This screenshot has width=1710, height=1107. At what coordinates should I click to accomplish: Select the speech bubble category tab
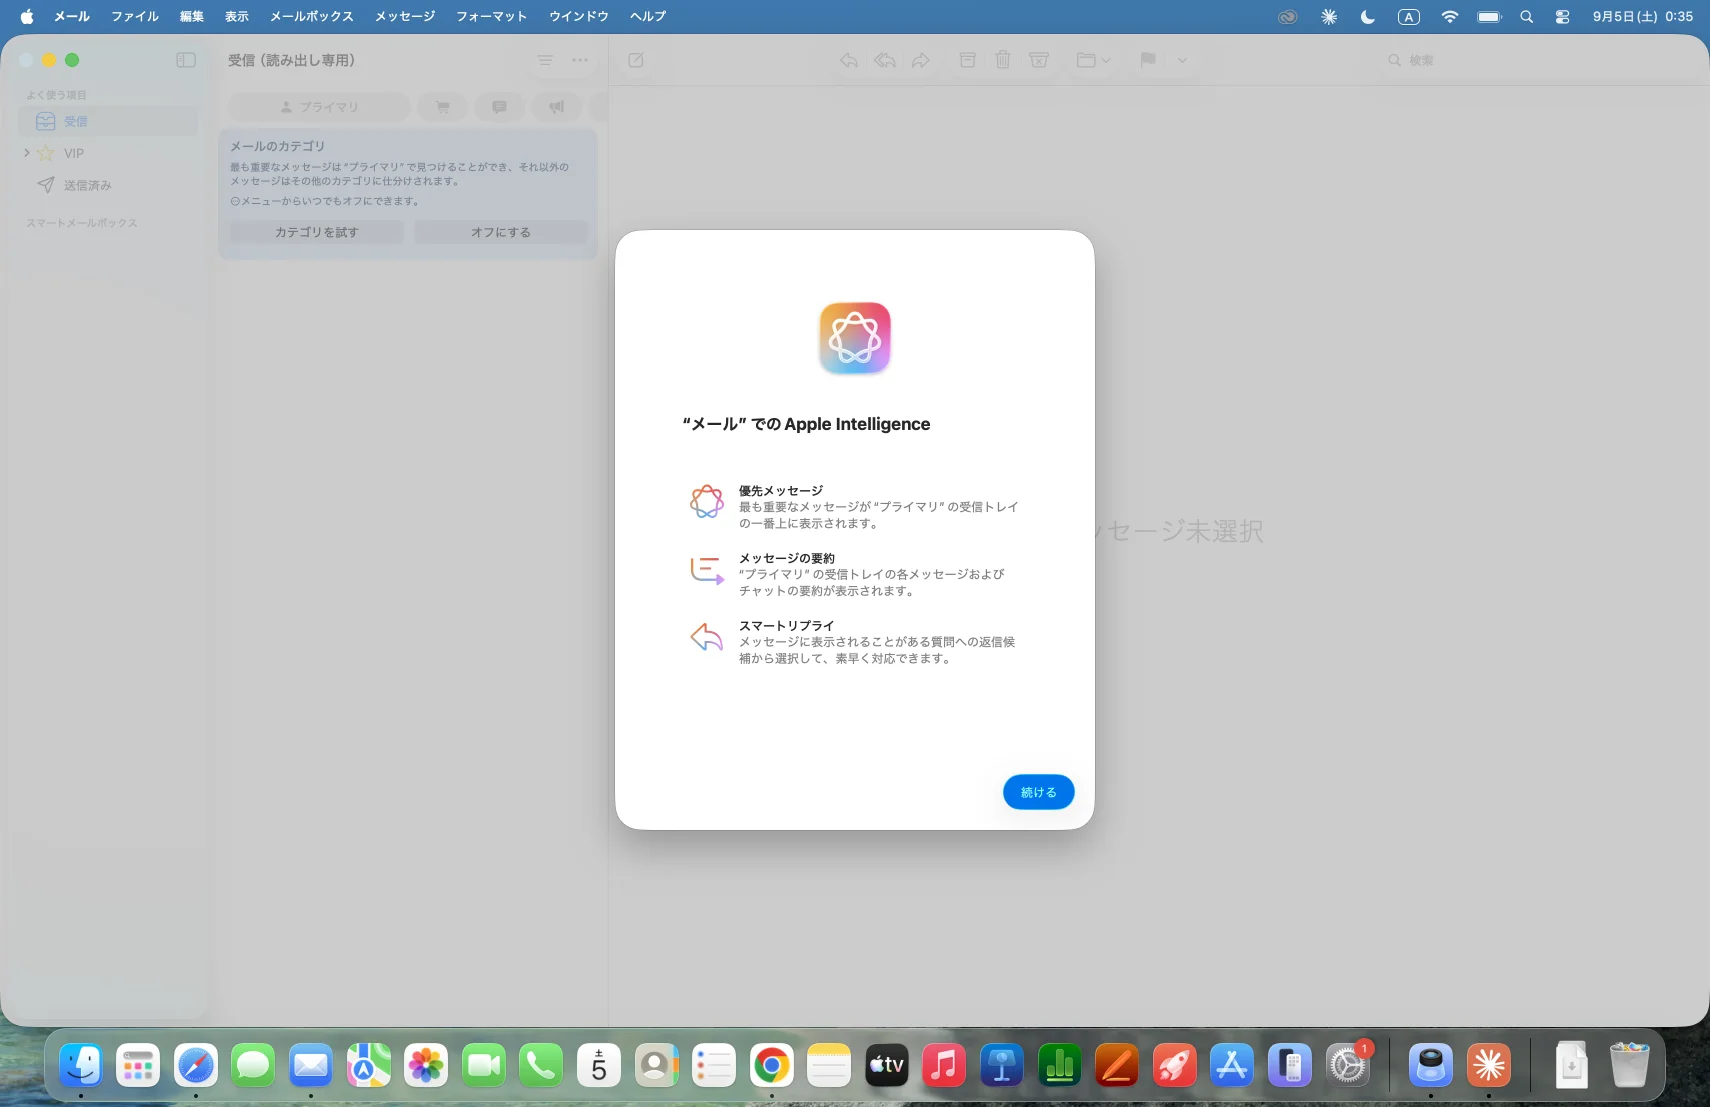(500, 107)
